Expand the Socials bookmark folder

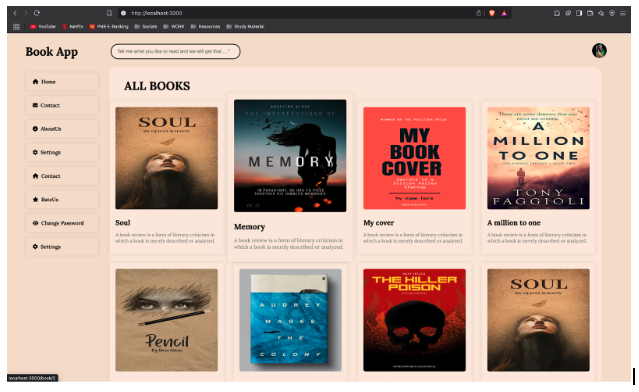[x=146, y=26]
